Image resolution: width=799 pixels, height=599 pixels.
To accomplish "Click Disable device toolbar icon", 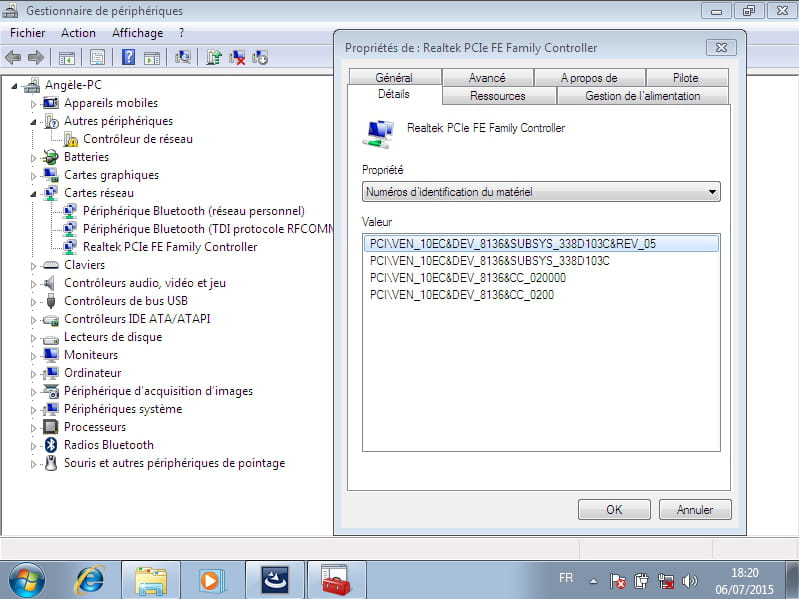I will click(x=260, y=57).
